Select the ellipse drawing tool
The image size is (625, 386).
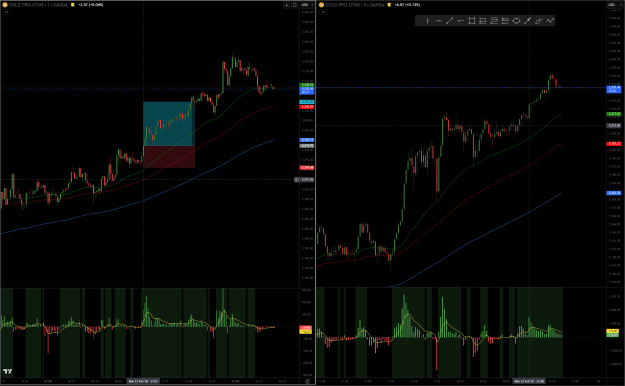516,21
